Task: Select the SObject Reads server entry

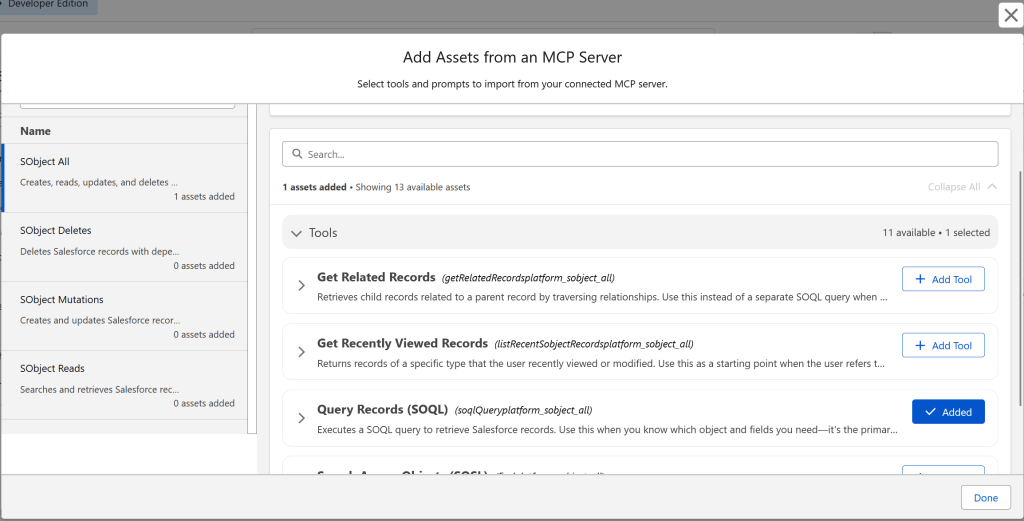Action: [x=125, y=385]
